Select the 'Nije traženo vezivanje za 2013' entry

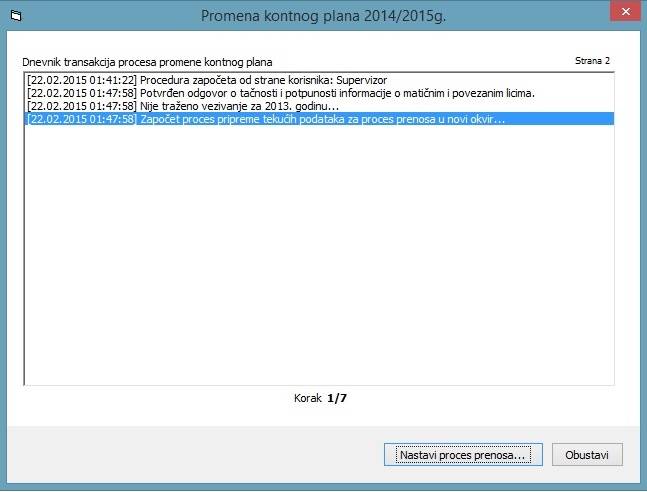(239, 106)
